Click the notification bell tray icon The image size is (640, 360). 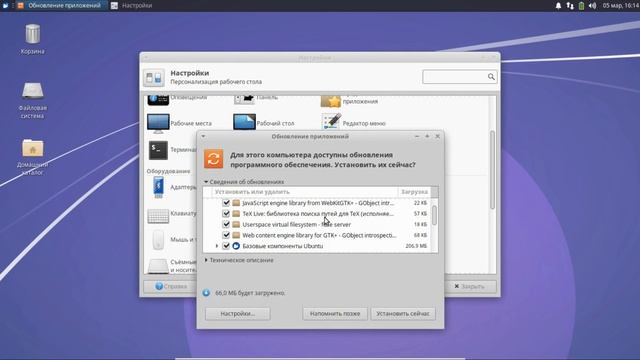click(558, 6)
